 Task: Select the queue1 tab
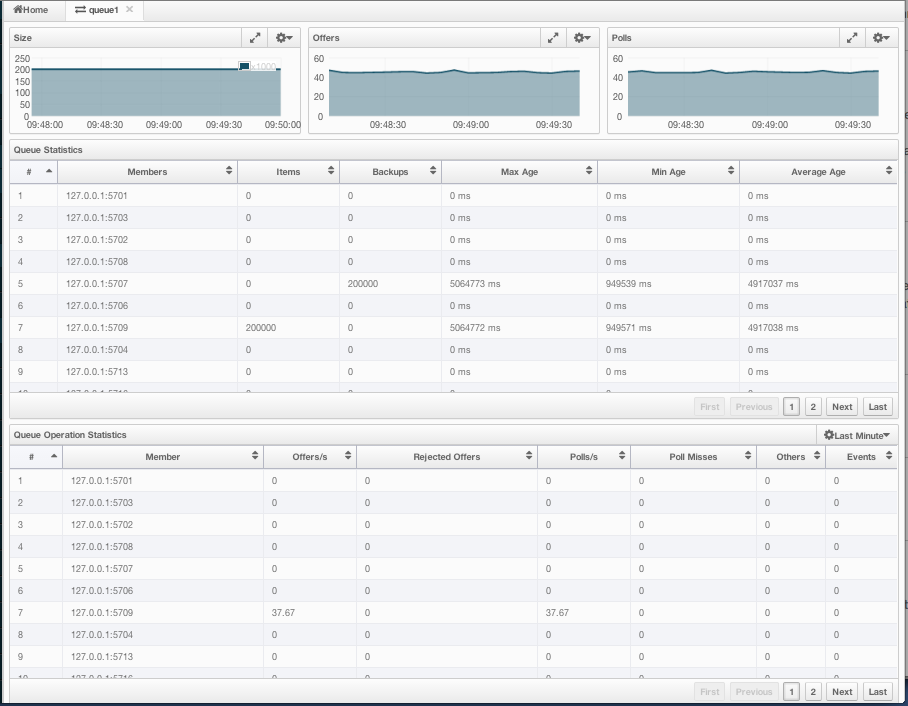(97, 10)
